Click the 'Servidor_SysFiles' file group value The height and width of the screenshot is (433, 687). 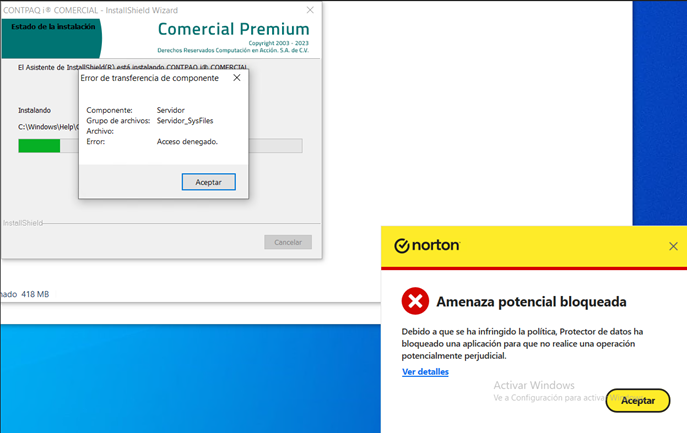click(185, 121)
